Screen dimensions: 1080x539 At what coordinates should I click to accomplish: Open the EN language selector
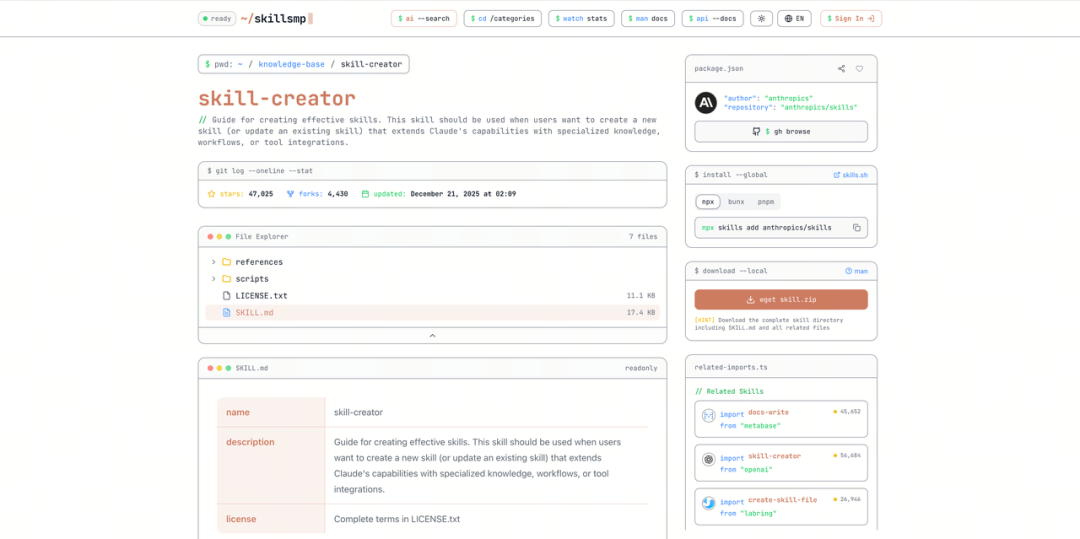(x=795, y=18)
